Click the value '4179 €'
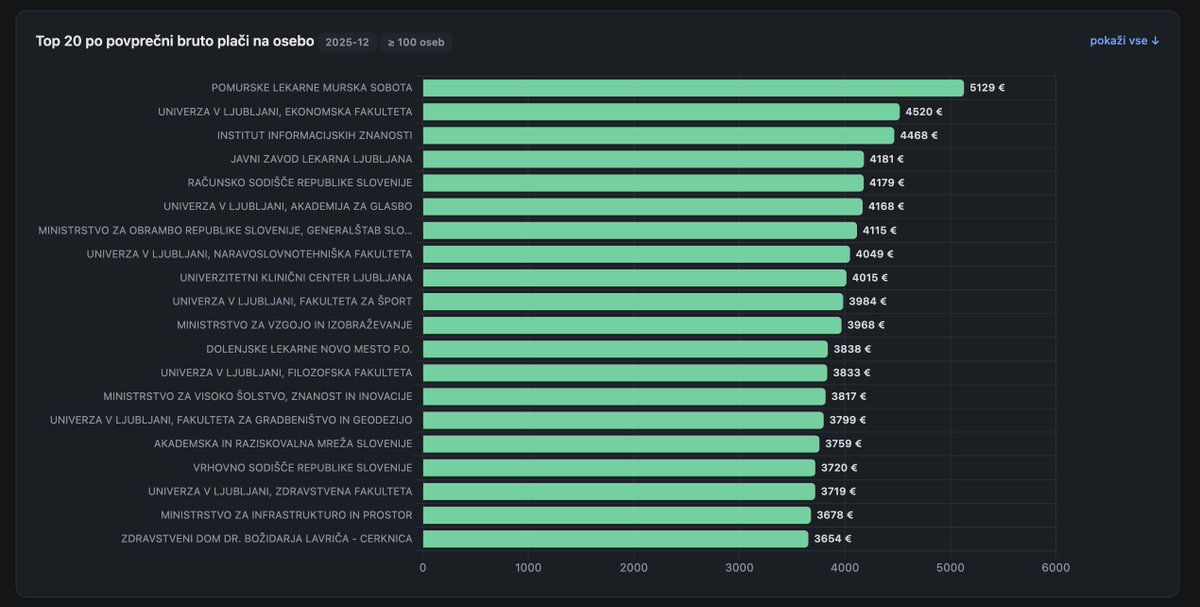This screenshot has width=1200, height=607. [887, 183]
